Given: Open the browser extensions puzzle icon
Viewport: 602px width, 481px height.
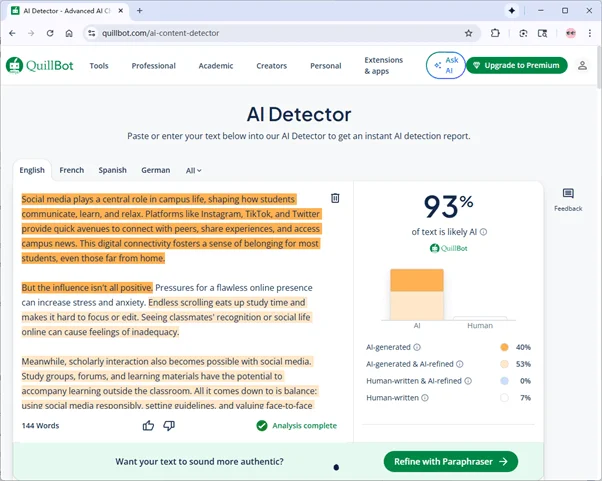Looking at the screenshot, I should (495, 32).
